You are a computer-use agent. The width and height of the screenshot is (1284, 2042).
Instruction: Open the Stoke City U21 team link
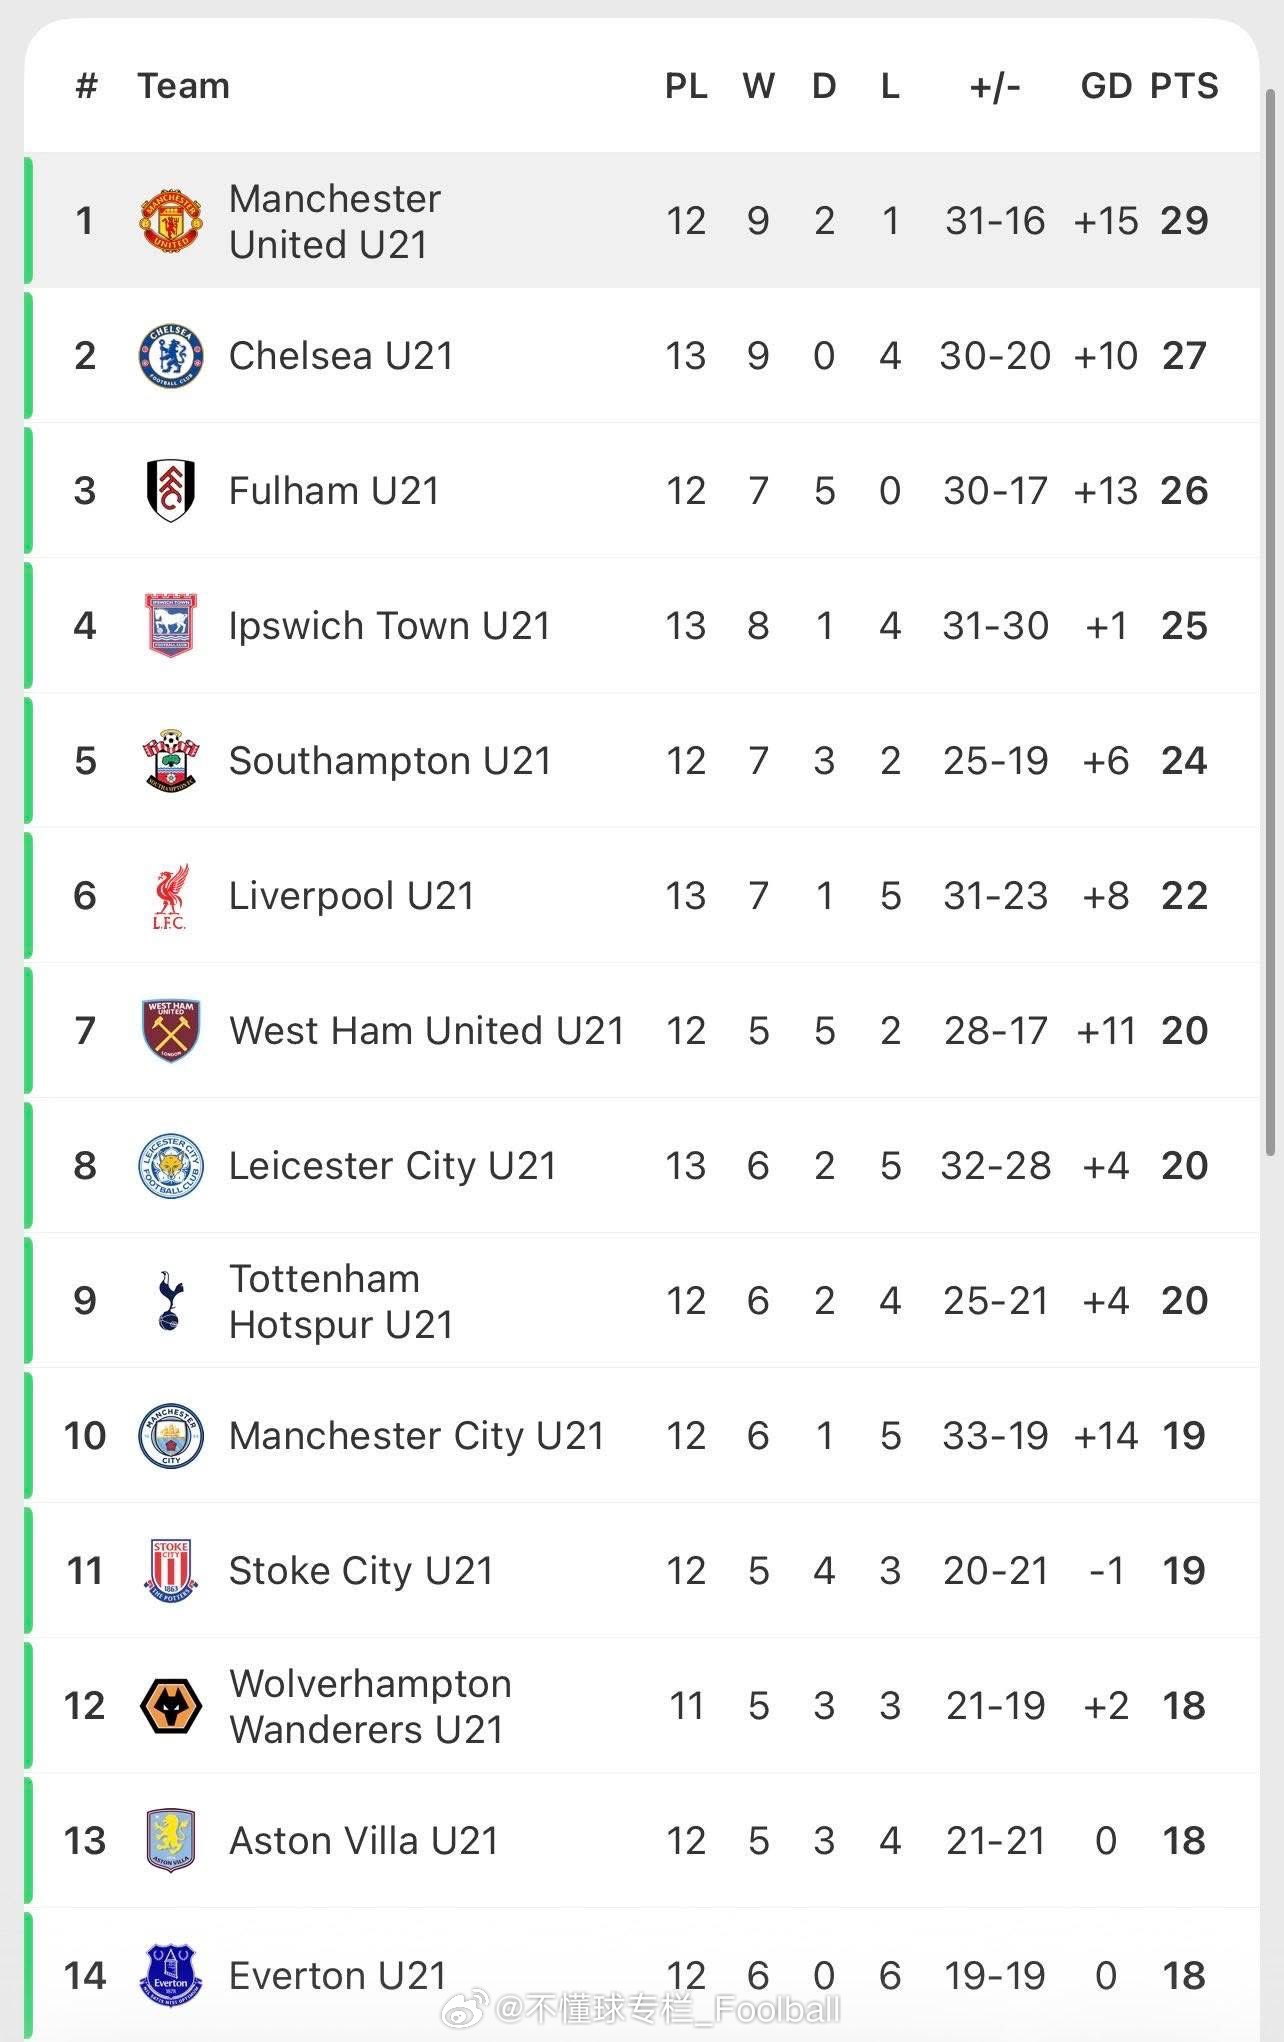tap(361, 1571)
